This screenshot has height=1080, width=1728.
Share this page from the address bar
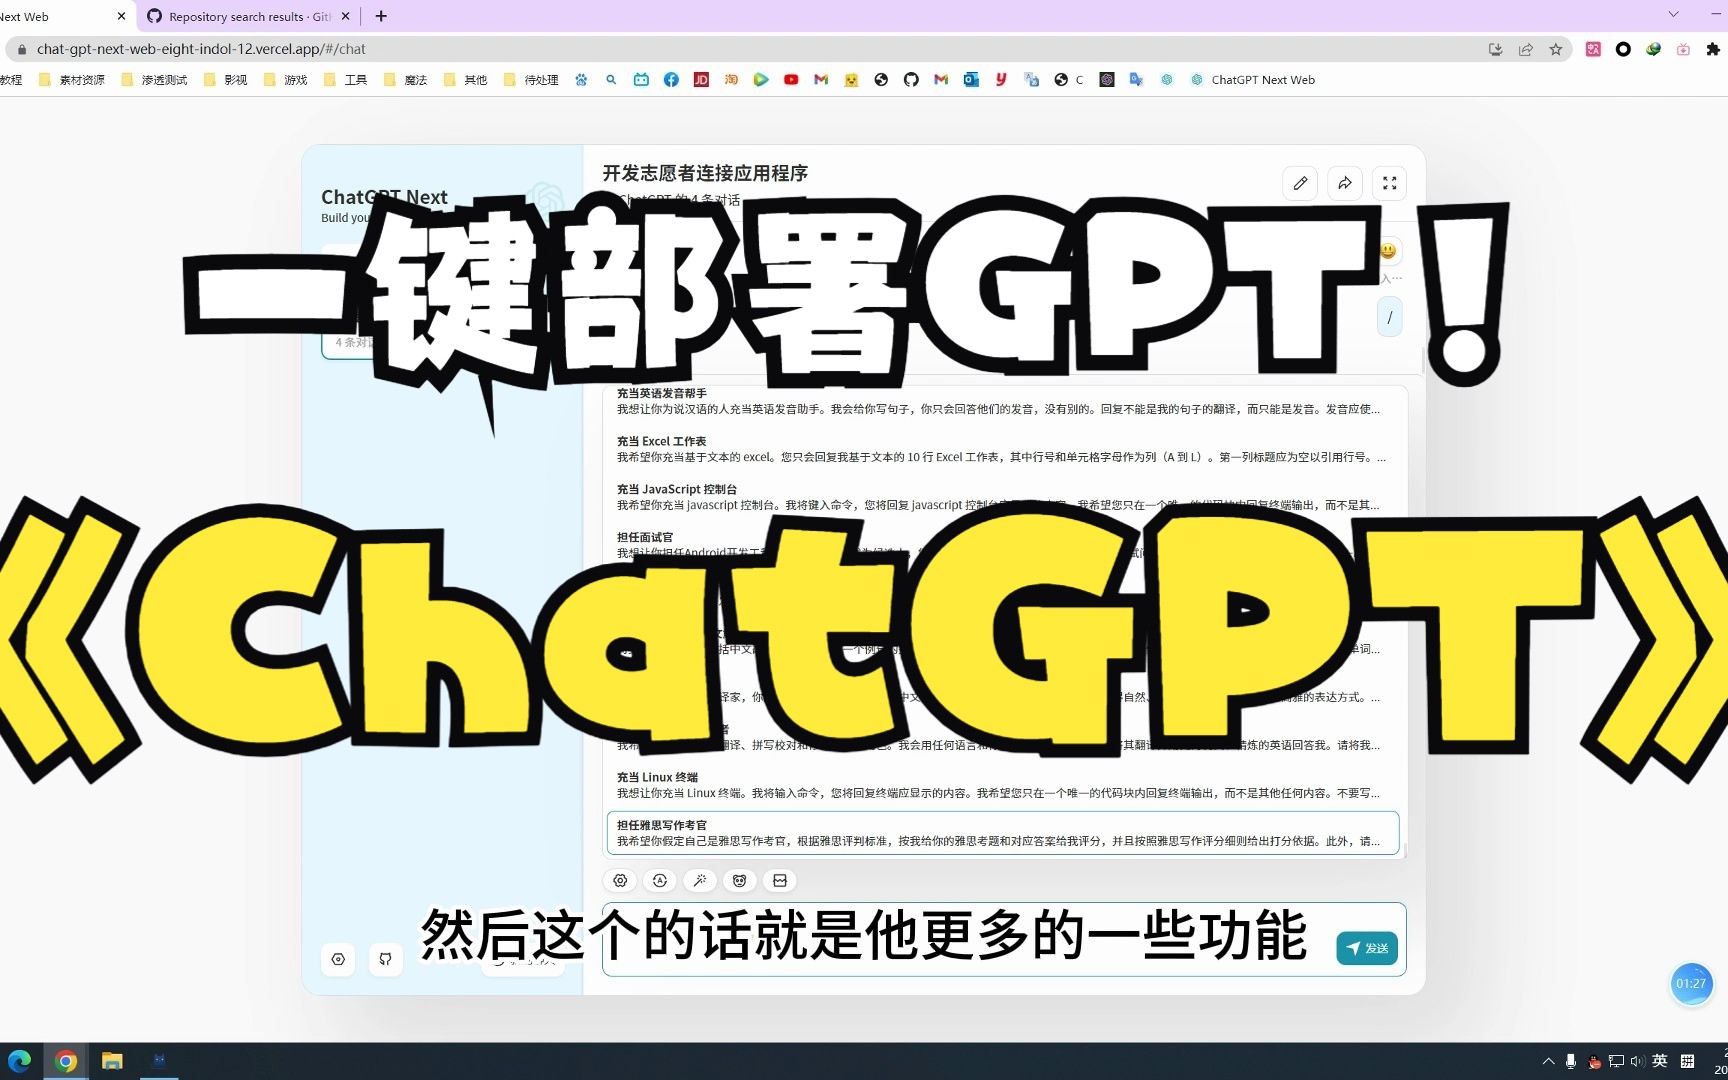tap(1525, 49)
